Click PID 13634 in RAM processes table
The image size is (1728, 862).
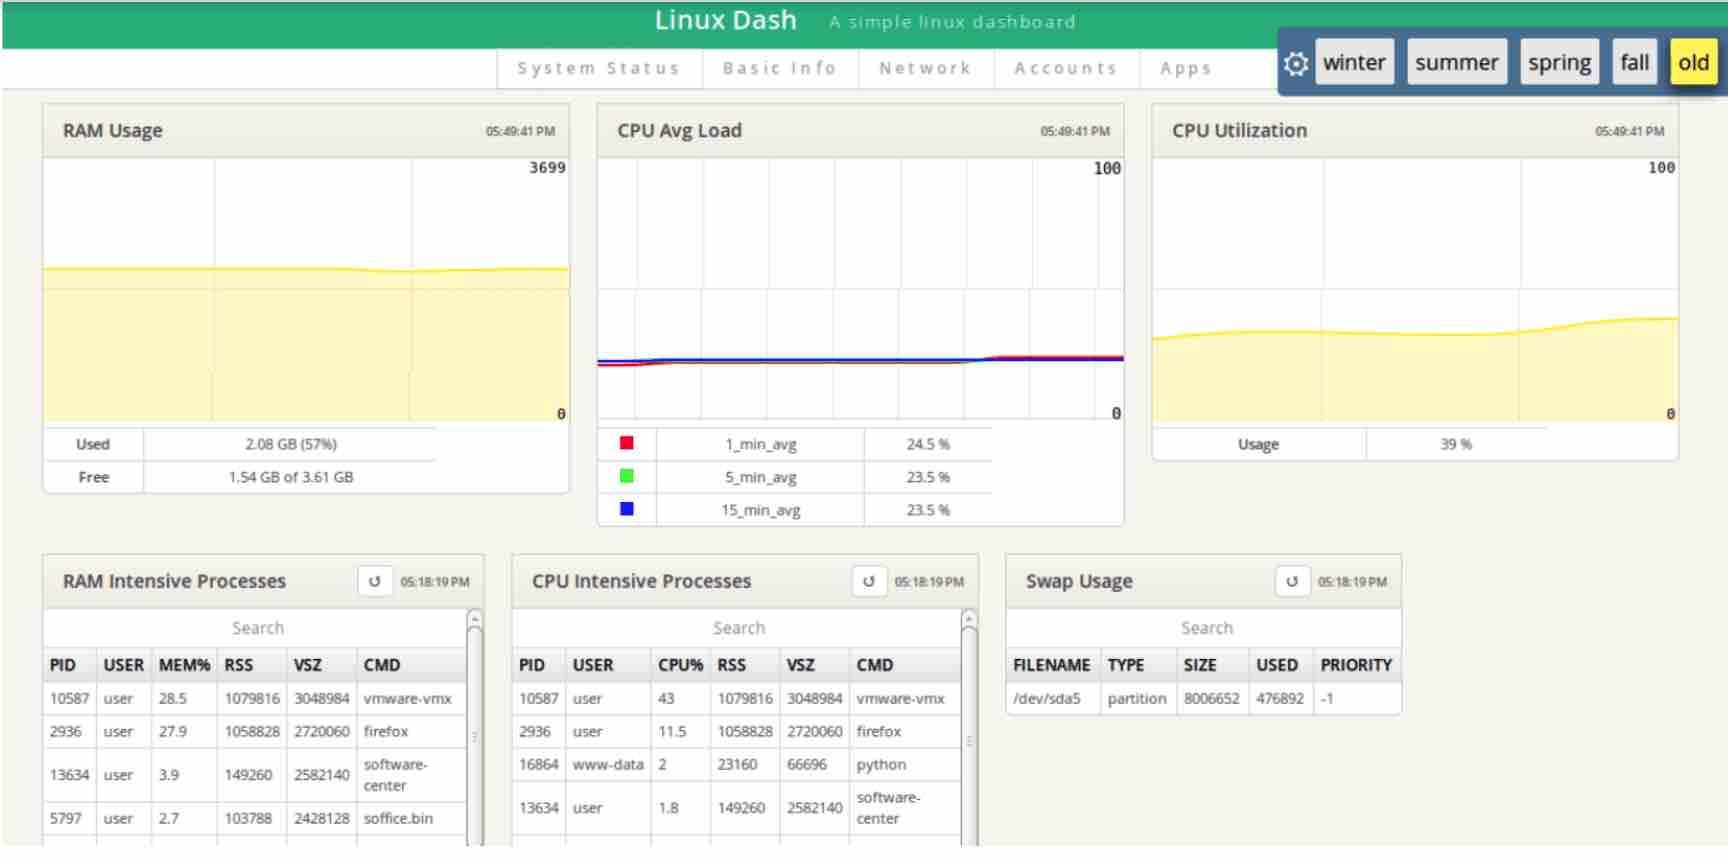(x=69, y=775)
